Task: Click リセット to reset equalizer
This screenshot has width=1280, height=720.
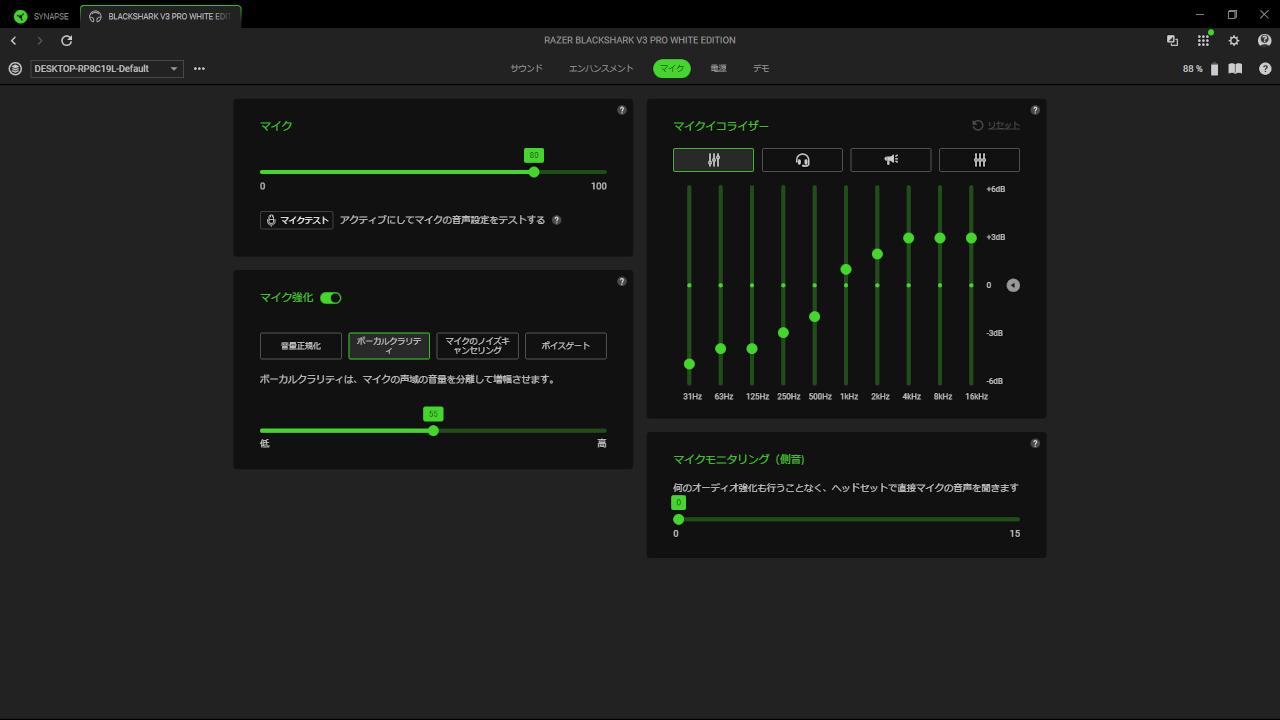Action: [997, 125]
